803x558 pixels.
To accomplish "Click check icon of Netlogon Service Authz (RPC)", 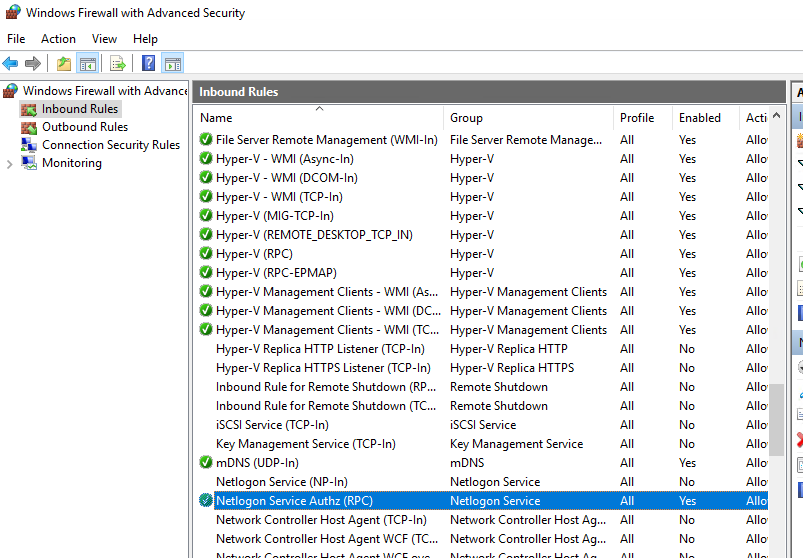I will pyautogui.click(x=206, y=500).
